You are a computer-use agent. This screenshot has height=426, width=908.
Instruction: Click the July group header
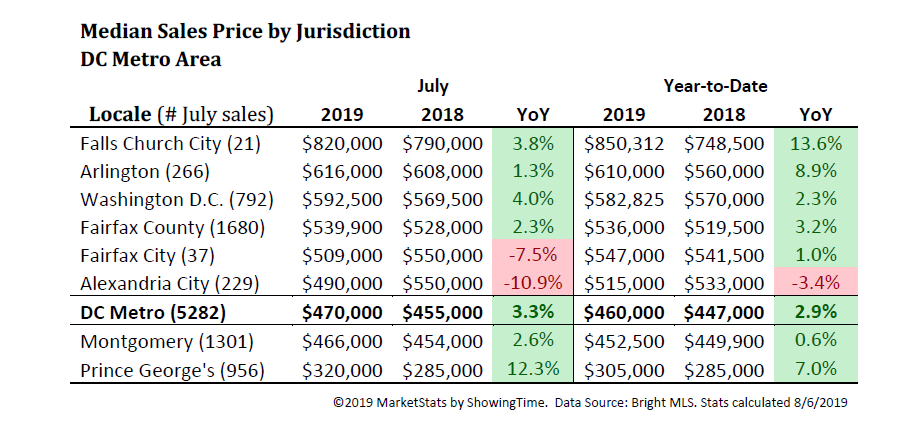tap(433, 87)
